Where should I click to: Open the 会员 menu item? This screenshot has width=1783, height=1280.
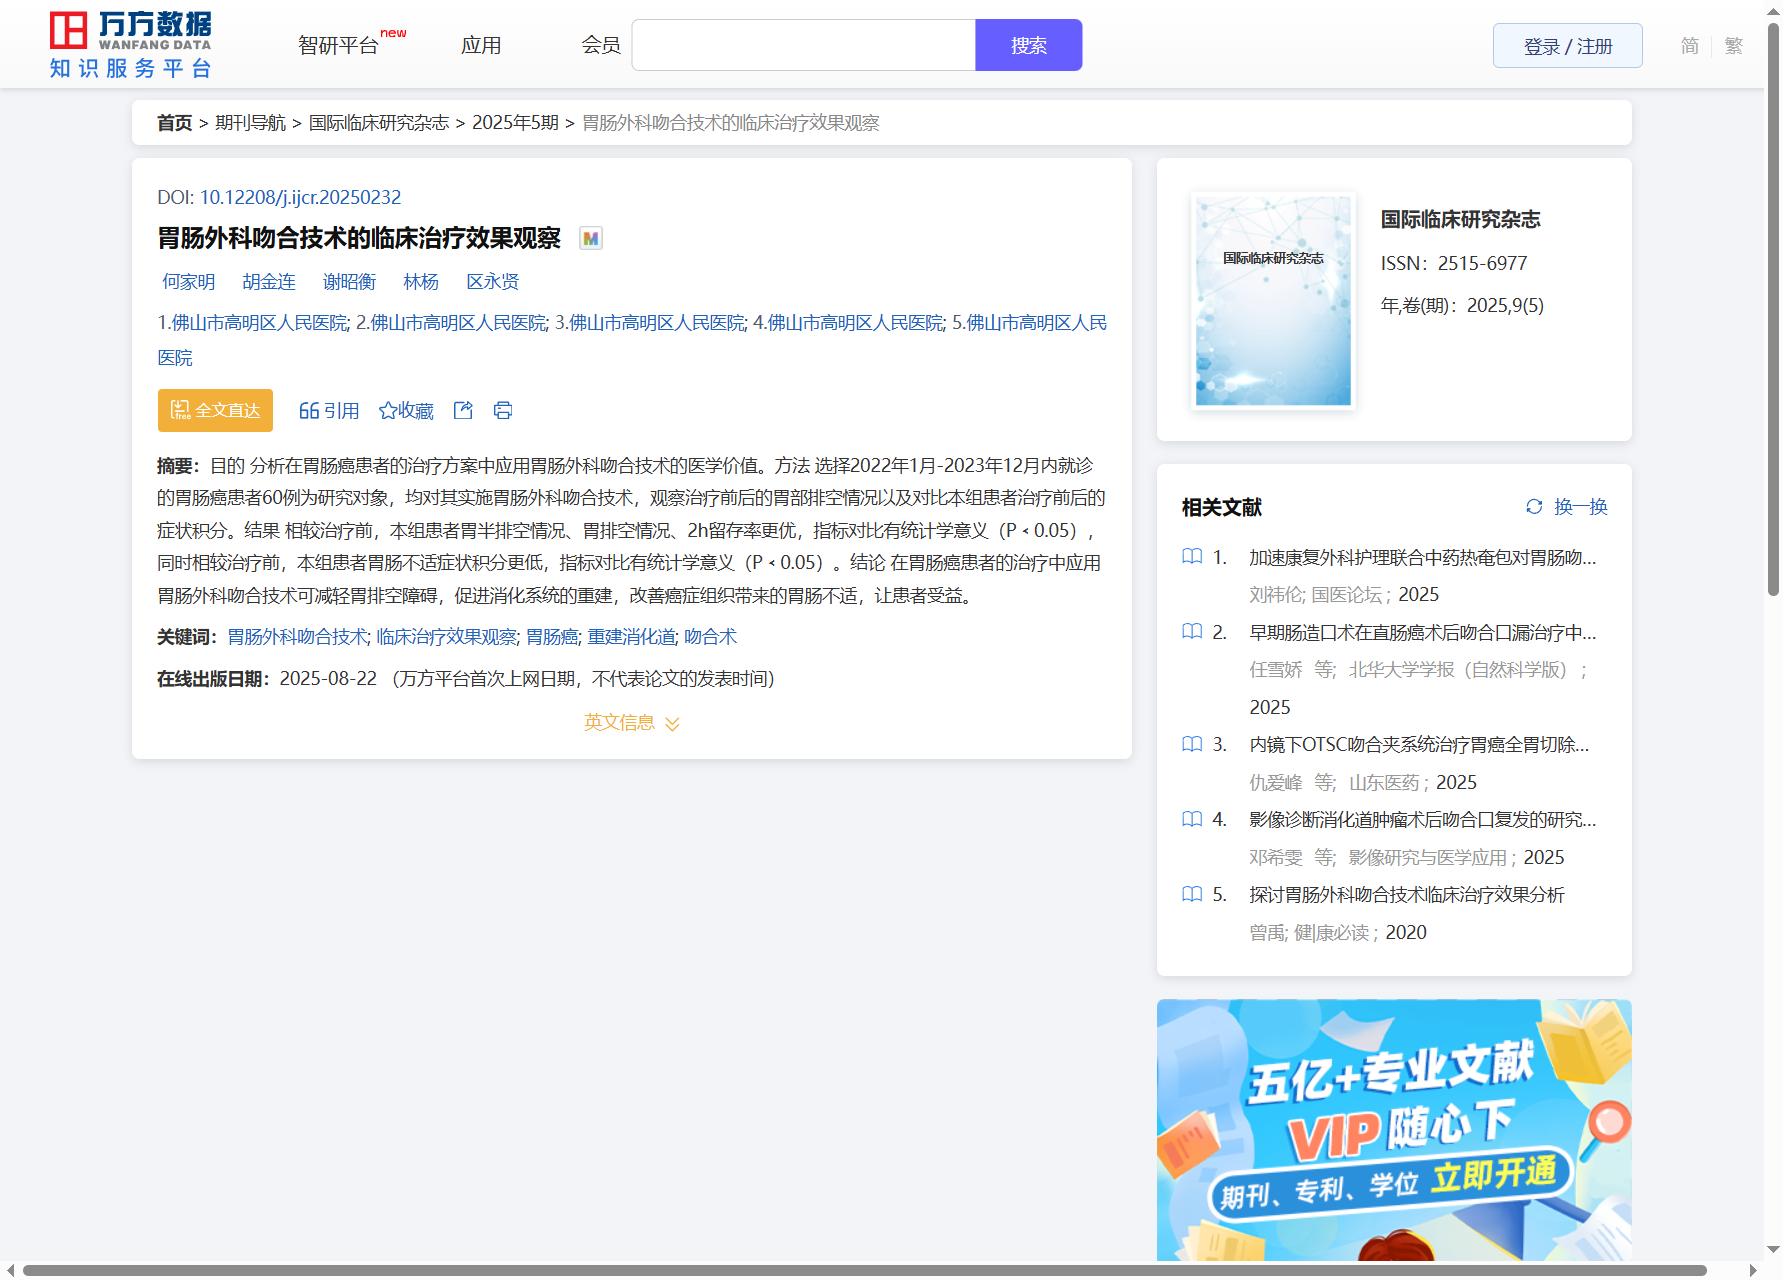(601, 46)
